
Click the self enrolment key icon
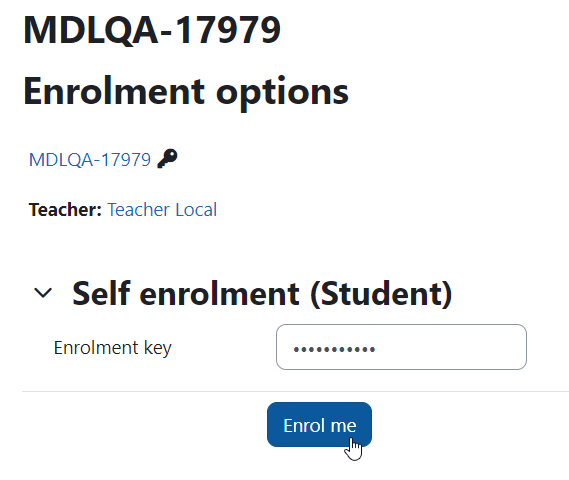167,159
